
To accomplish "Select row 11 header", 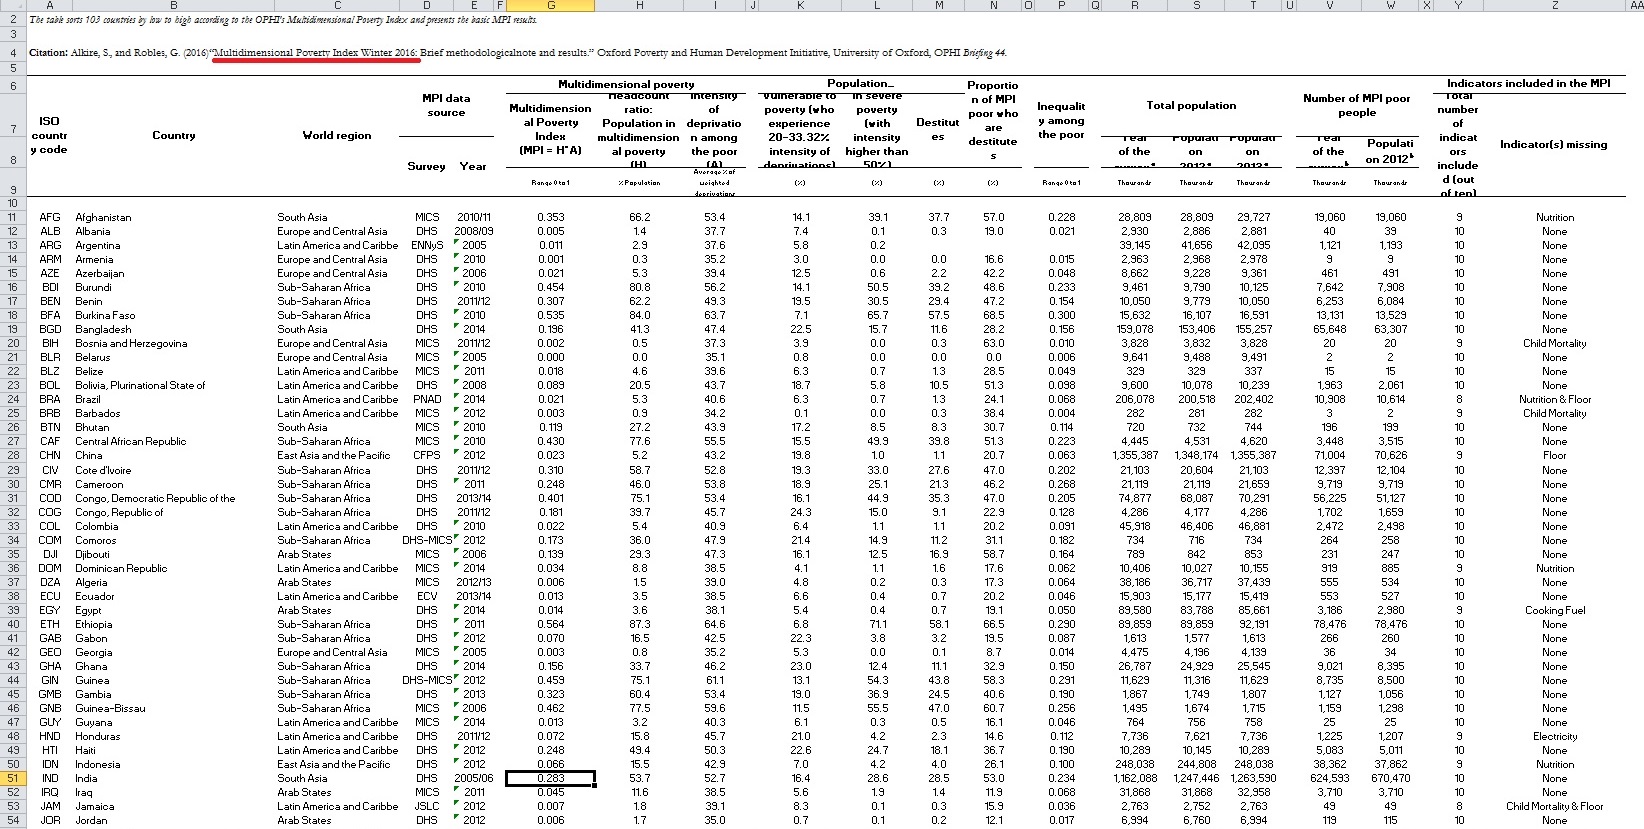I will coord(13,217).
